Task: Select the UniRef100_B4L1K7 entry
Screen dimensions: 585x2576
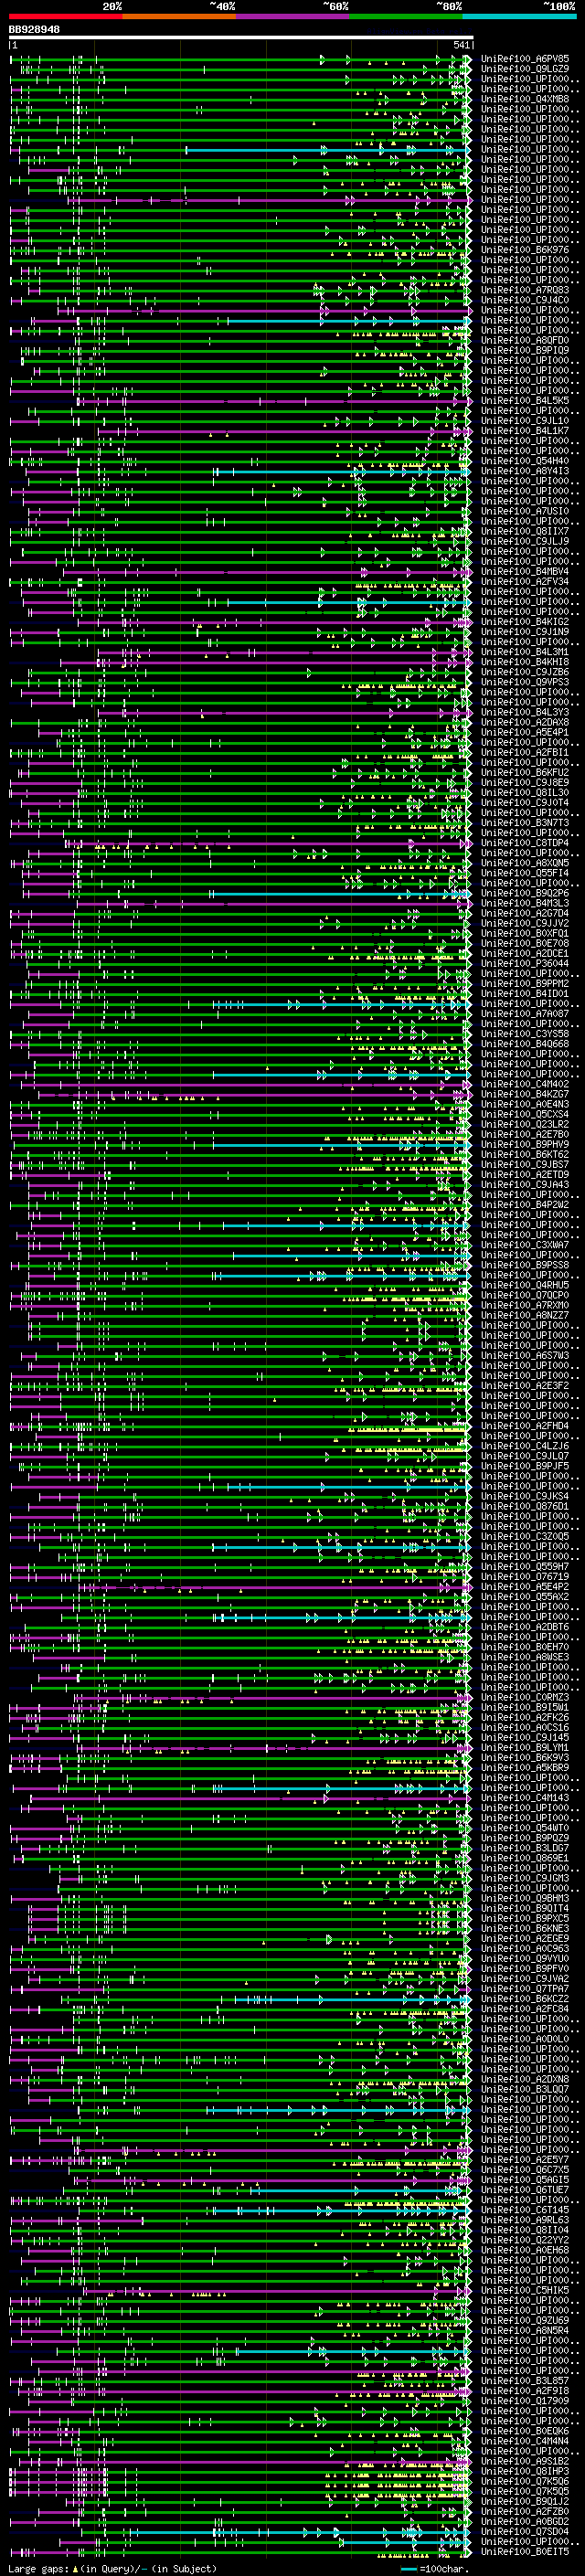Action: click(525, 431)
